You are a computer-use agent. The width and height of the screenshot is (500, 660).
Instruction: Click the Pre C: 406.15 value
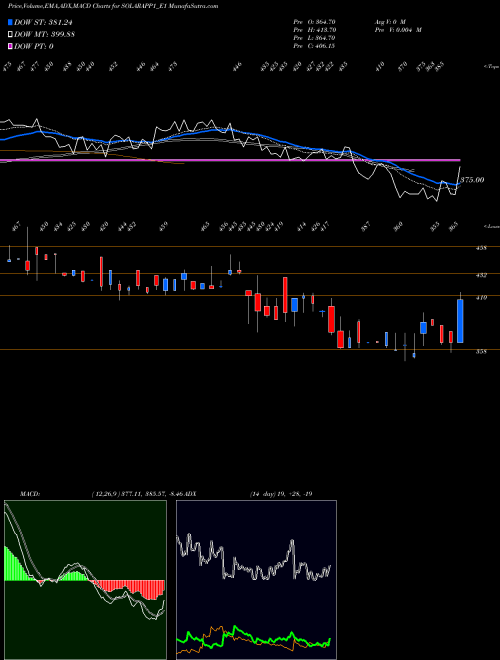tap(314, 46)
